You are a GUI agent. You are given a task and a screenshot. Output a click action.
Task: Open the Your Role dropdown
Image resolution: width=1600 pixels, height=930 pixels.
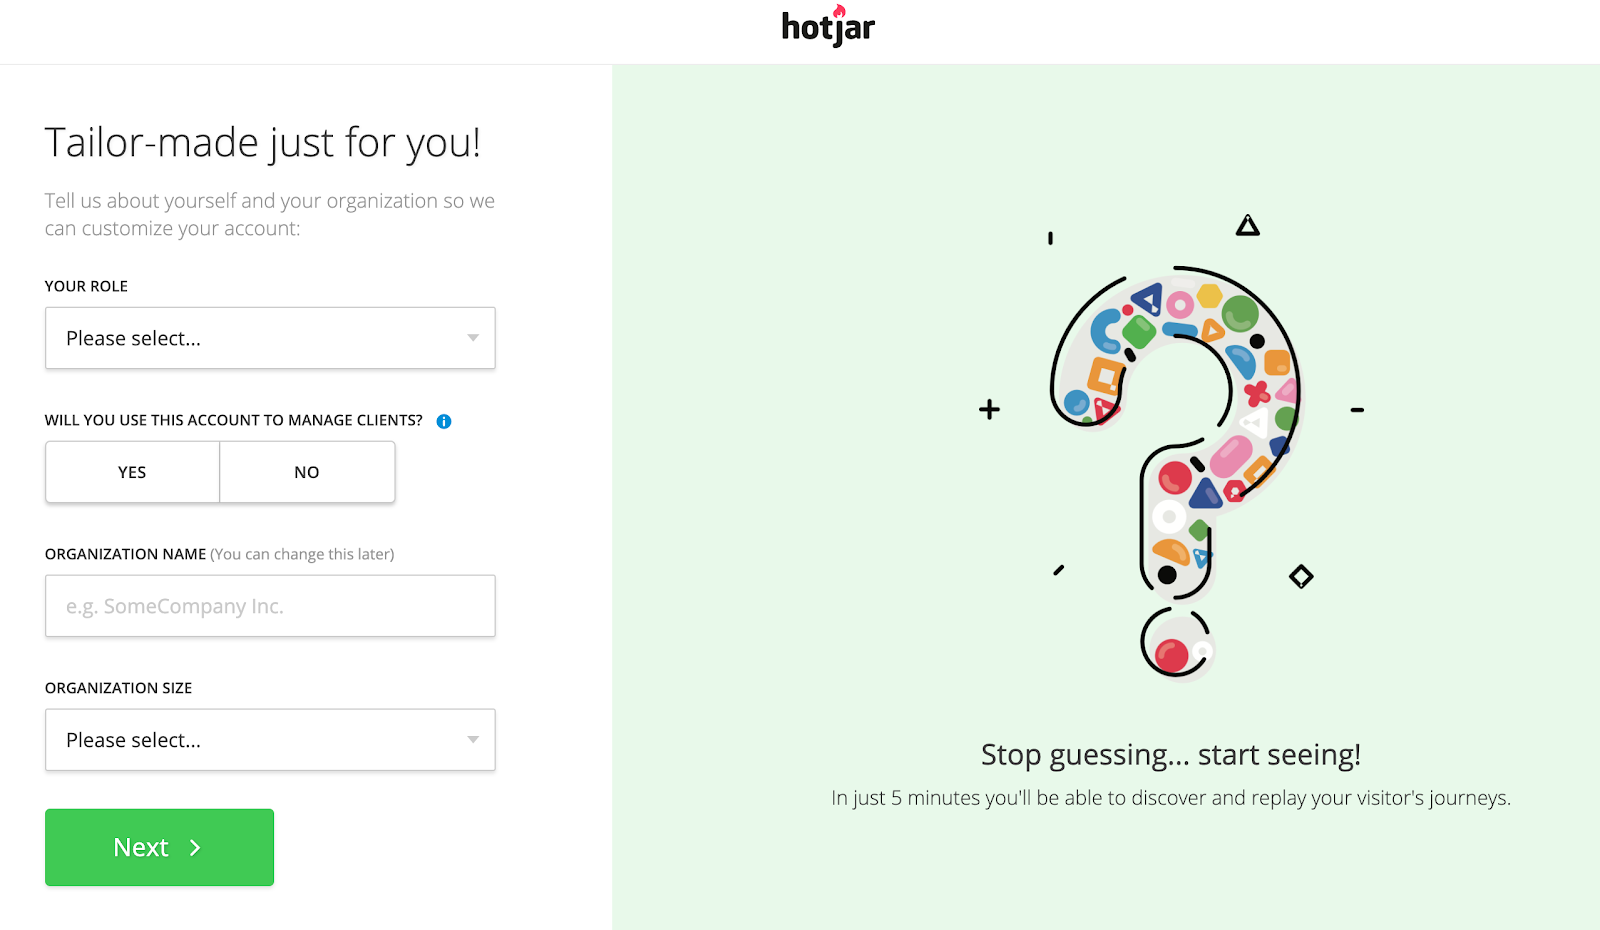(x=270, y=338)
